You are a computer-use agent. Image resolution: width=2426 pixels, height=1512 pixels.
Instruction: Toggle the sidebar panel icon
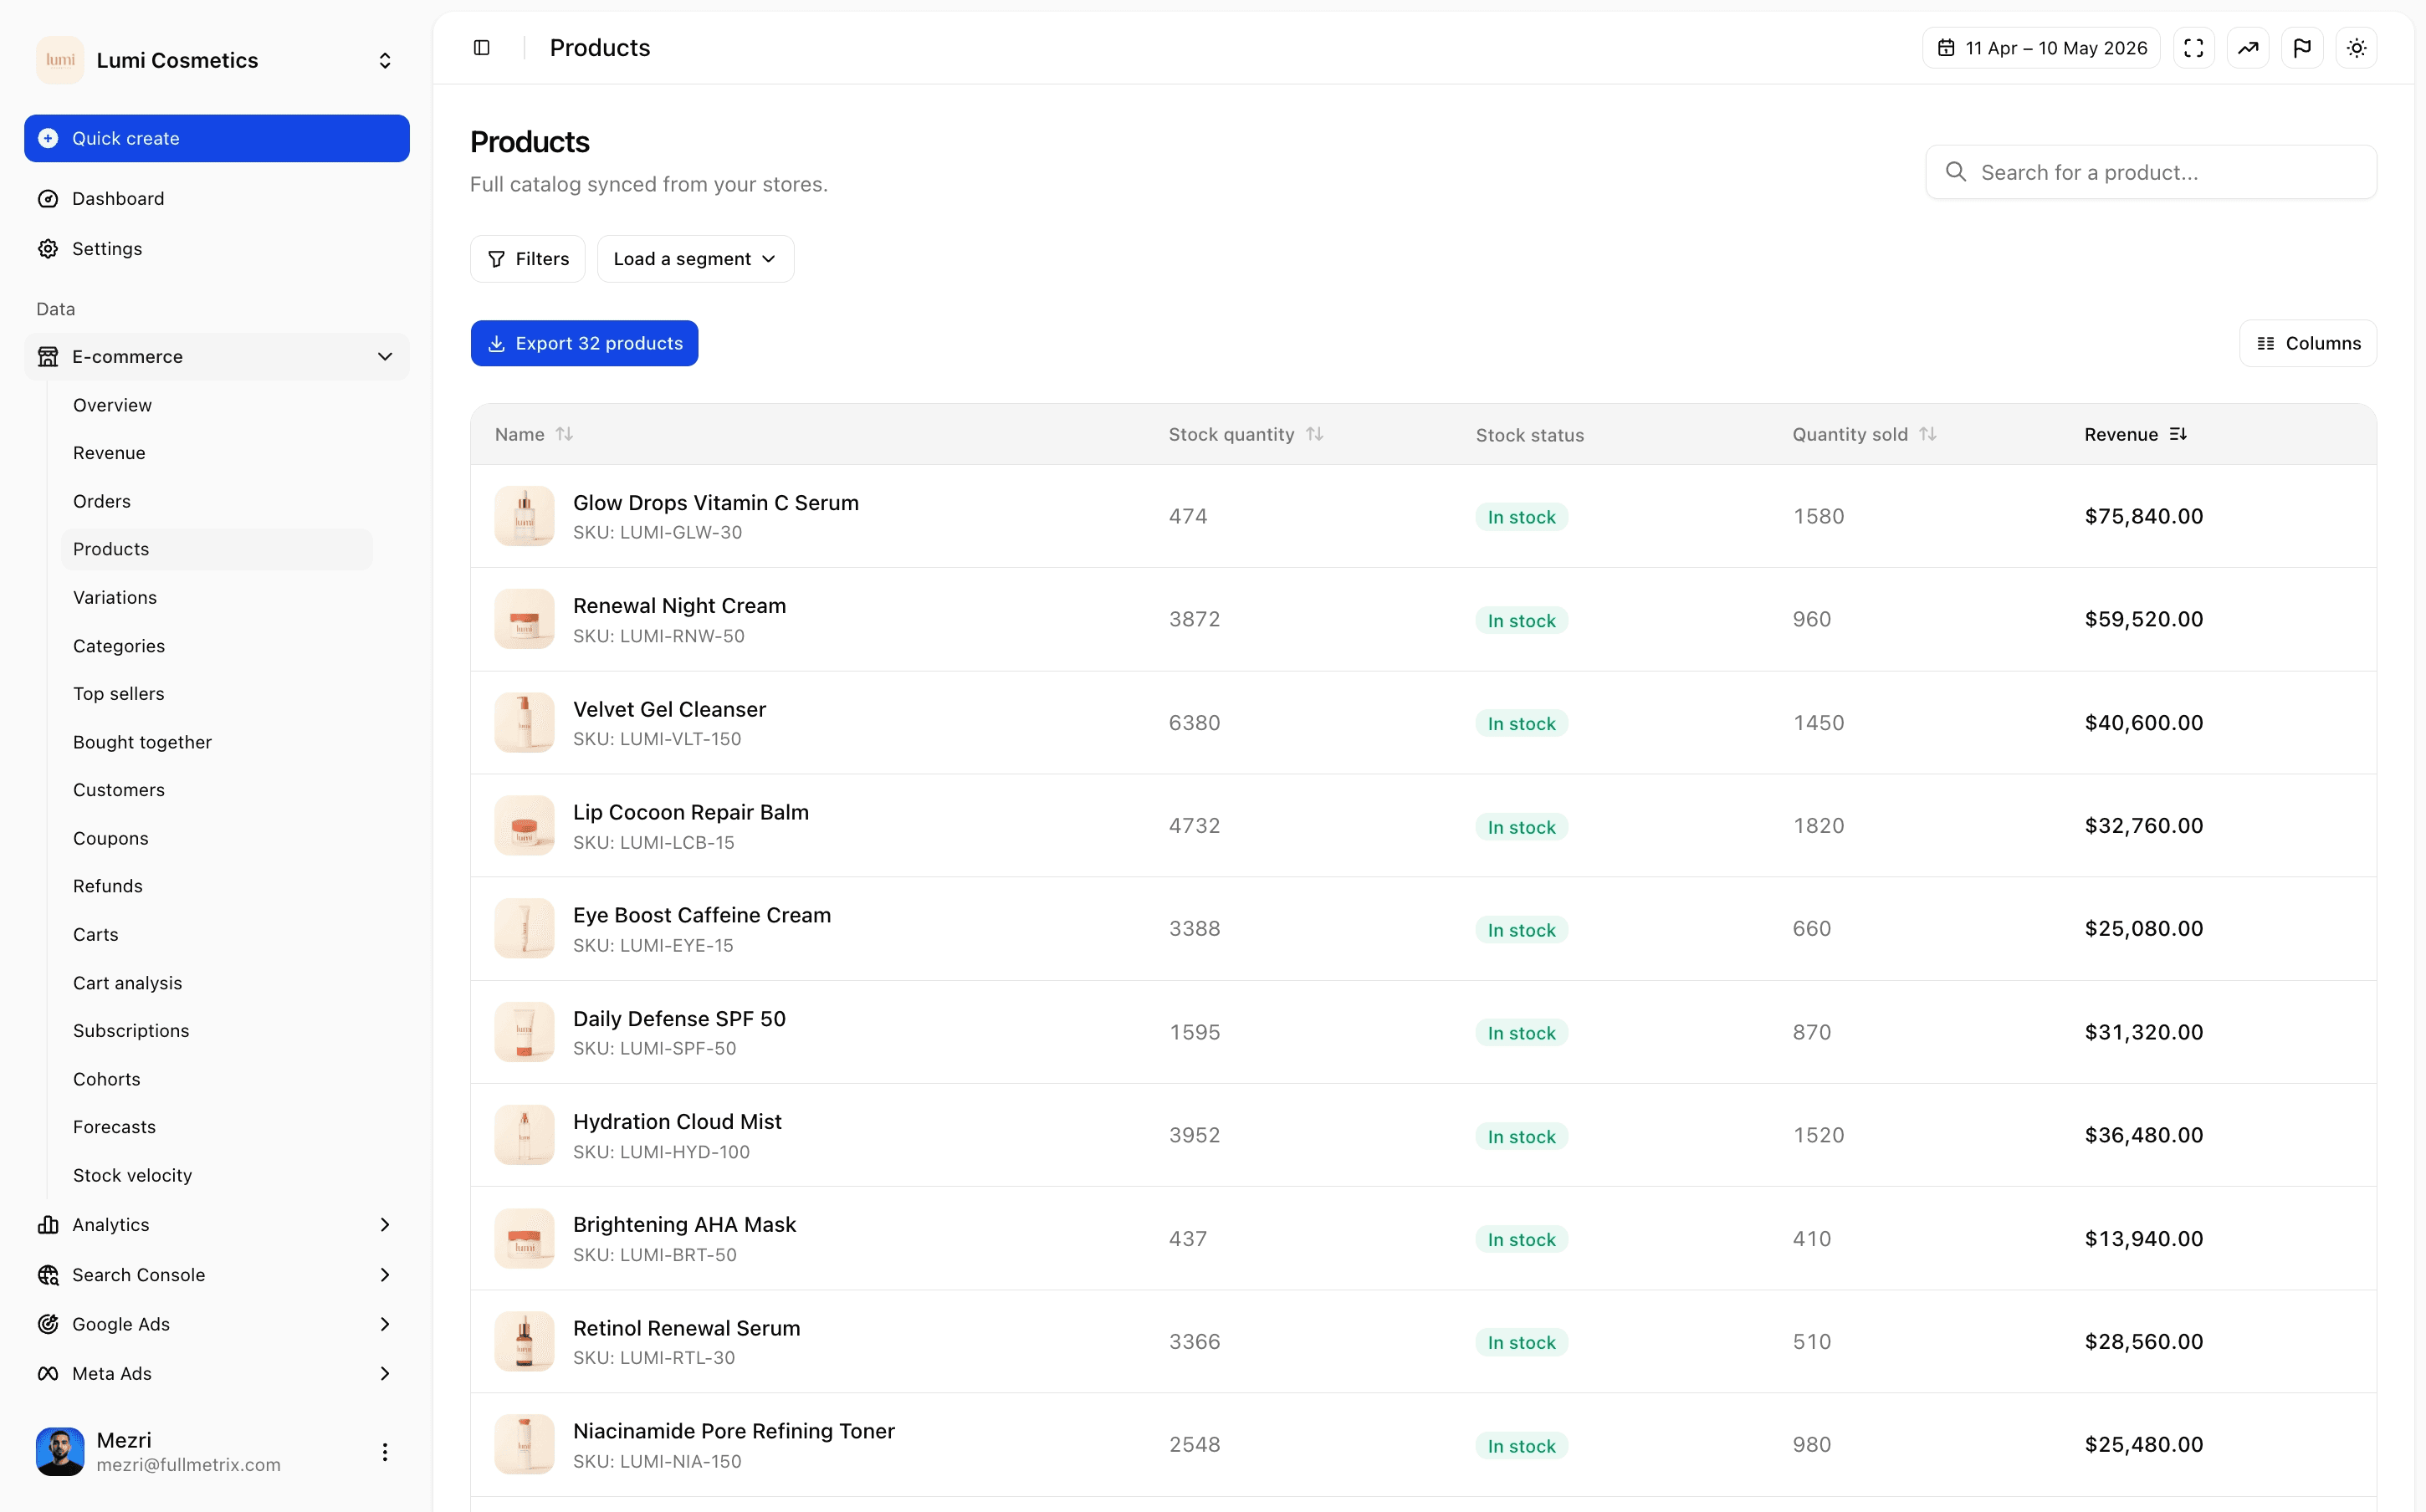[481, 48]
